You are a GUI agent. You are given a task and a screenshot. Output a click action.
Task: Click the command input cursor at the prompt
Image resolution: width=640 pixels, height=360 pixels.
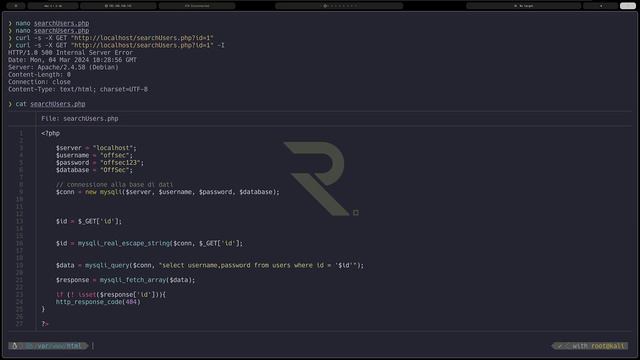pyautogui.click(x=93, y=346)
